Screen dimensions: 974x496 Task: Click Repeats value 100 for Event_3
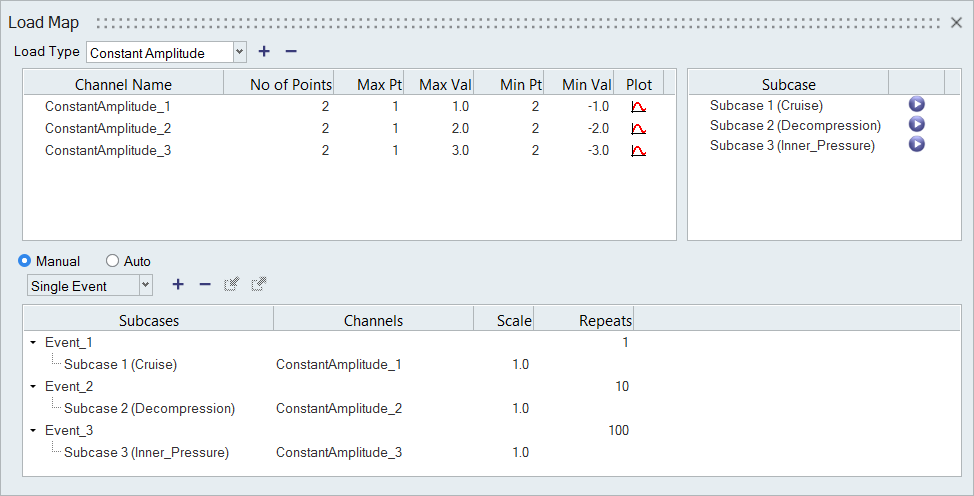[x=618, y=430]
